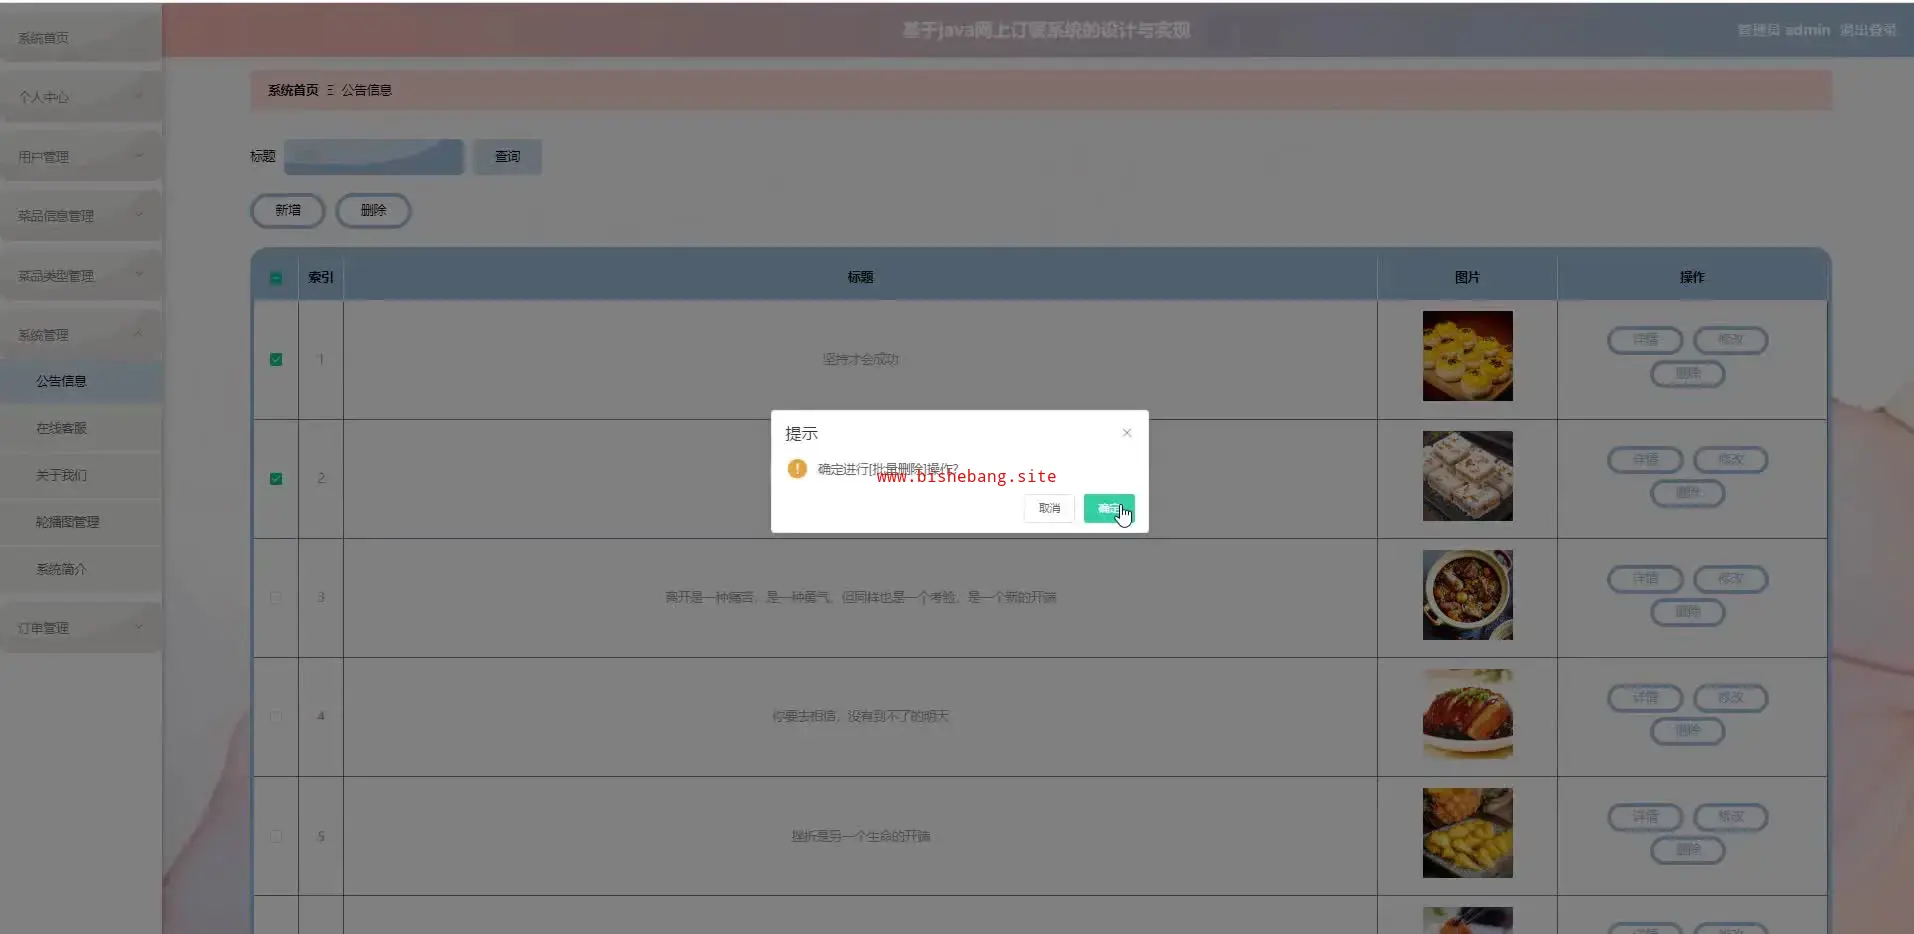The image size is (1914, 934).
Task: Expand the 用户管理 sidebar menu
Action: [81, 157]
